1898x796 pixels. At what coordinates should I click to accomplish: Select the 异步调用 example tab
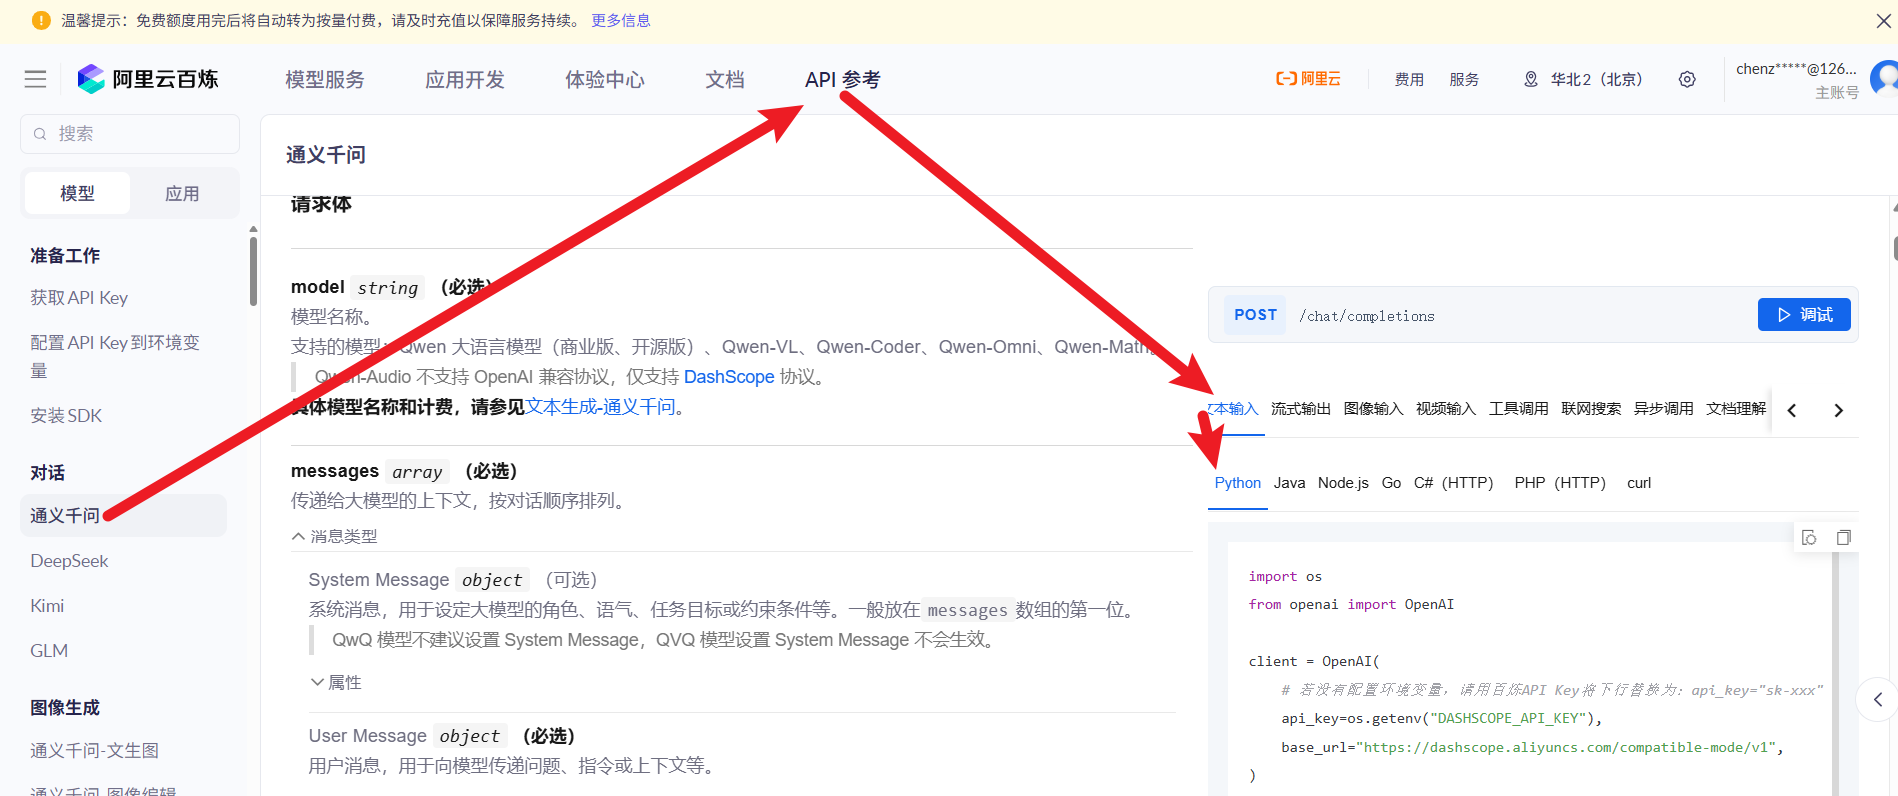[x=1664, y=408]
